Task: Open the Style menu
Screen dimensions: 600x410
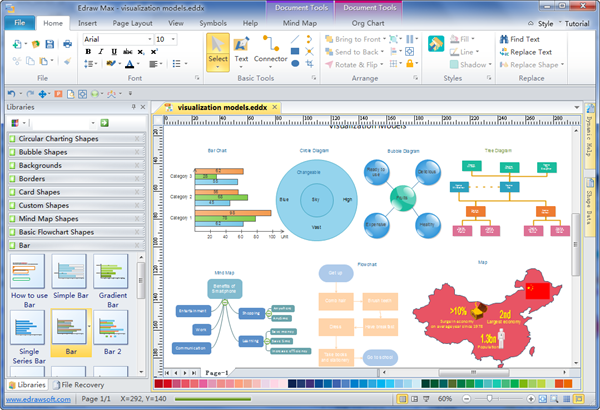Action: 545,24
